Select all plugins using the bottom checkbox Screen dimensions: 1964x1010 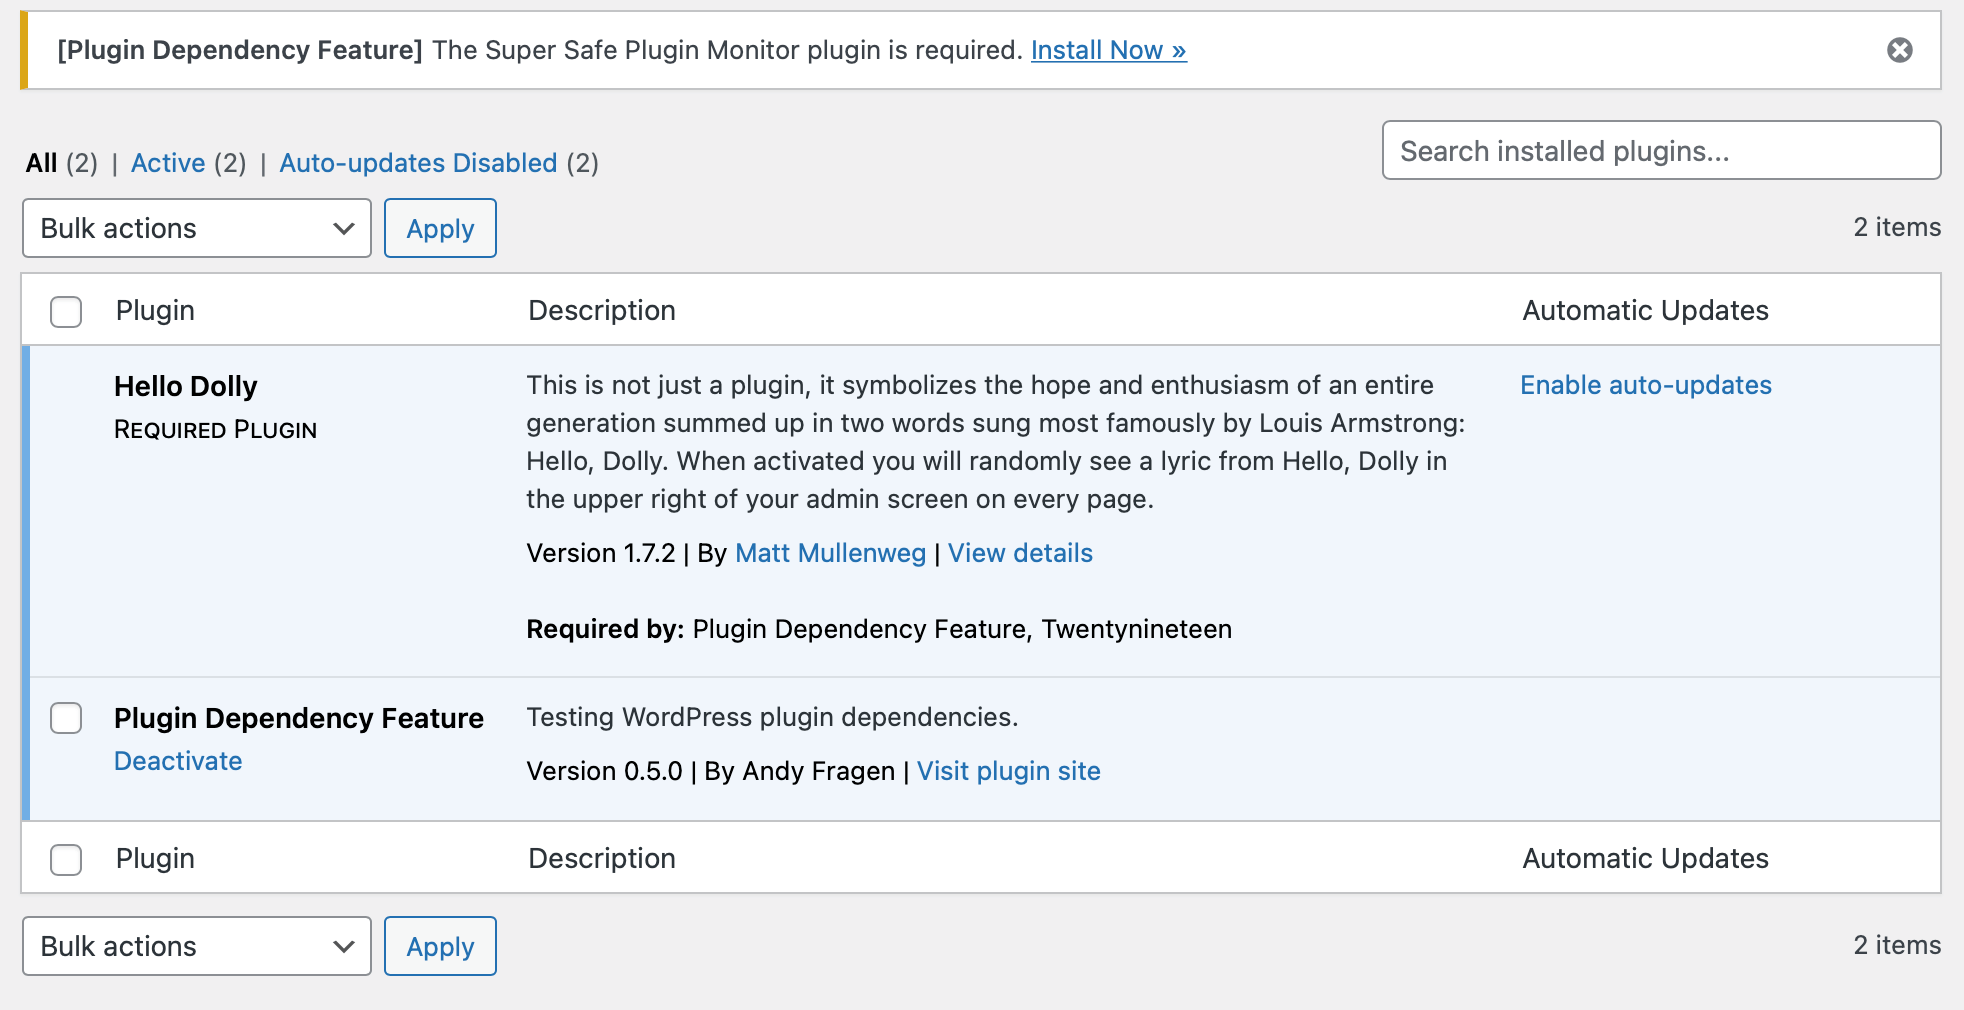[66, 859]
